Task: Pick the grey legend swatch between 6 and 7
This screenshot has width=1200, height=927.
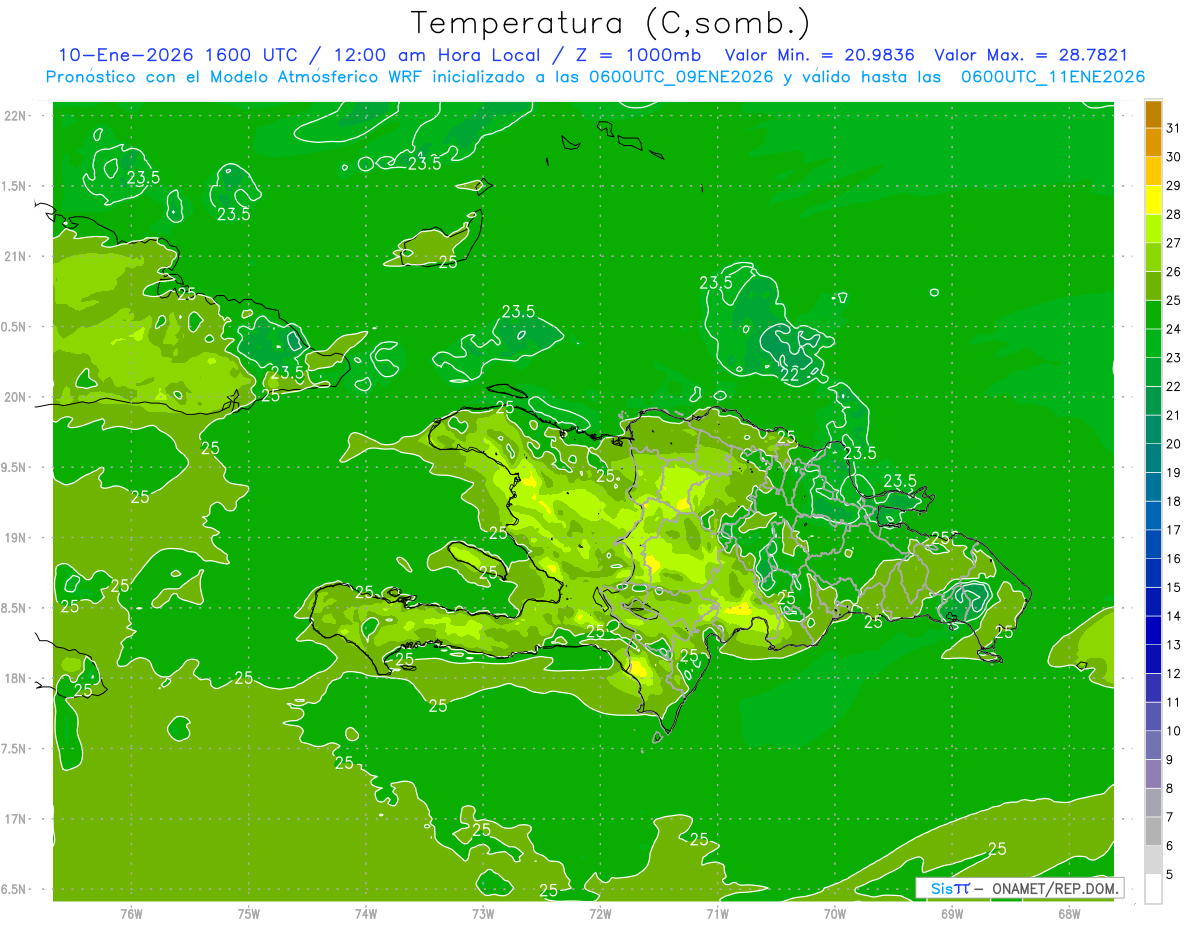Action: point(1153,832)
